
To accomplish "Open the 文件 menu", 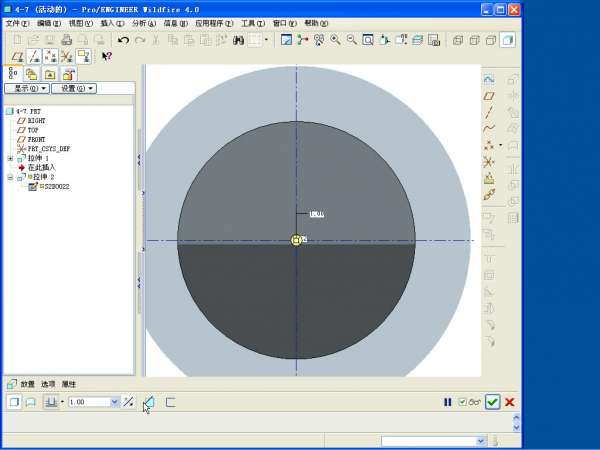I will click(17, 22).
